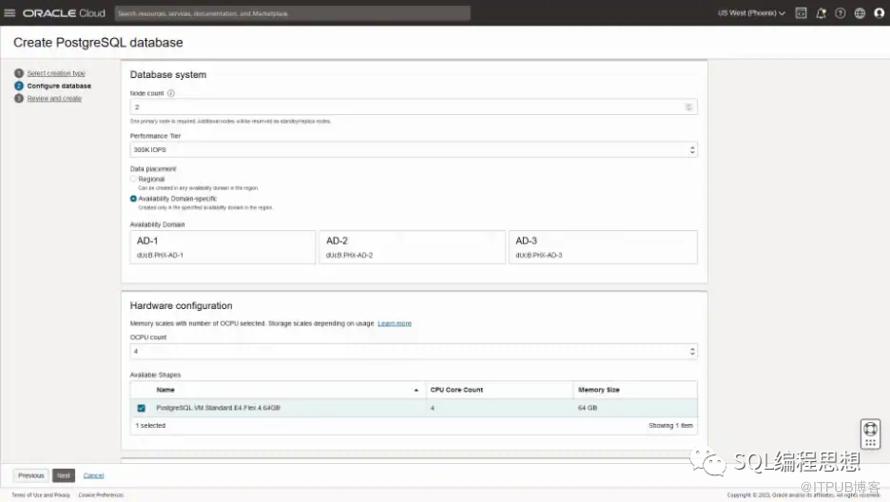890x502 pixels.
Task: Select the Configure database step
Action: click(x=59, y=86)
